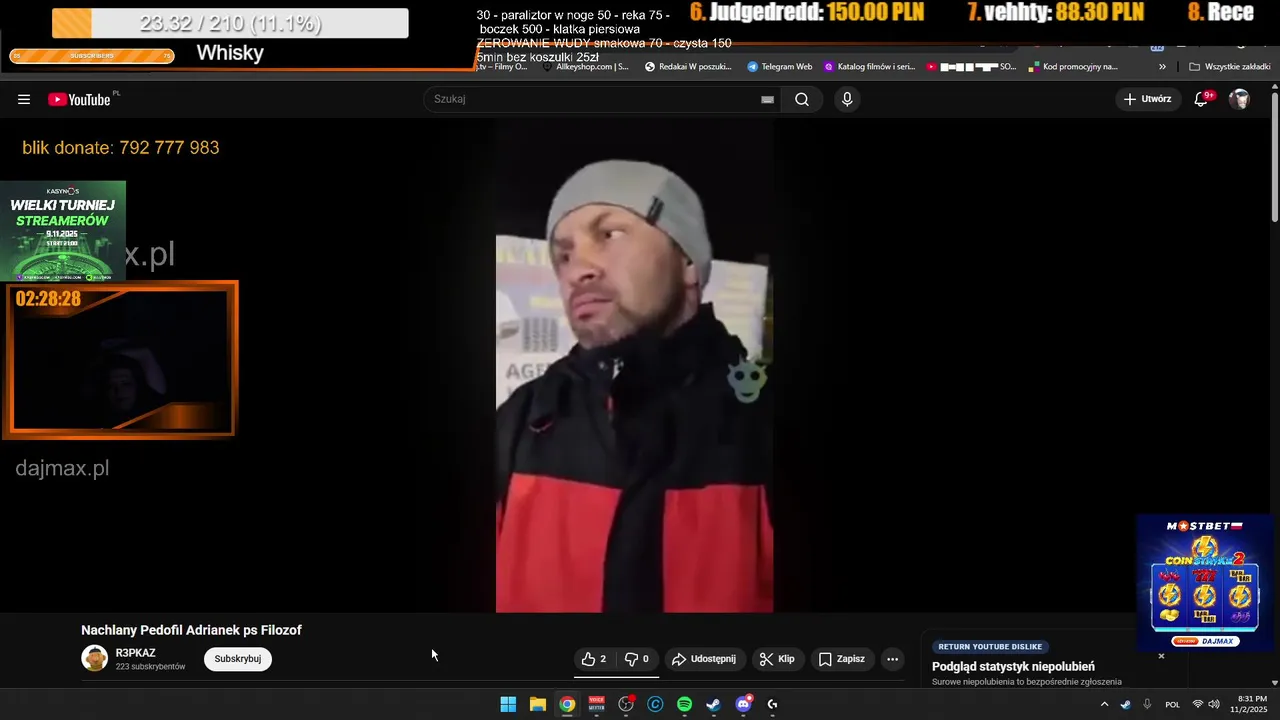Click video title Nachlany Pedofil Adrianek
The height and width of the screenshot is (720, 1280).
pos(191,630)
